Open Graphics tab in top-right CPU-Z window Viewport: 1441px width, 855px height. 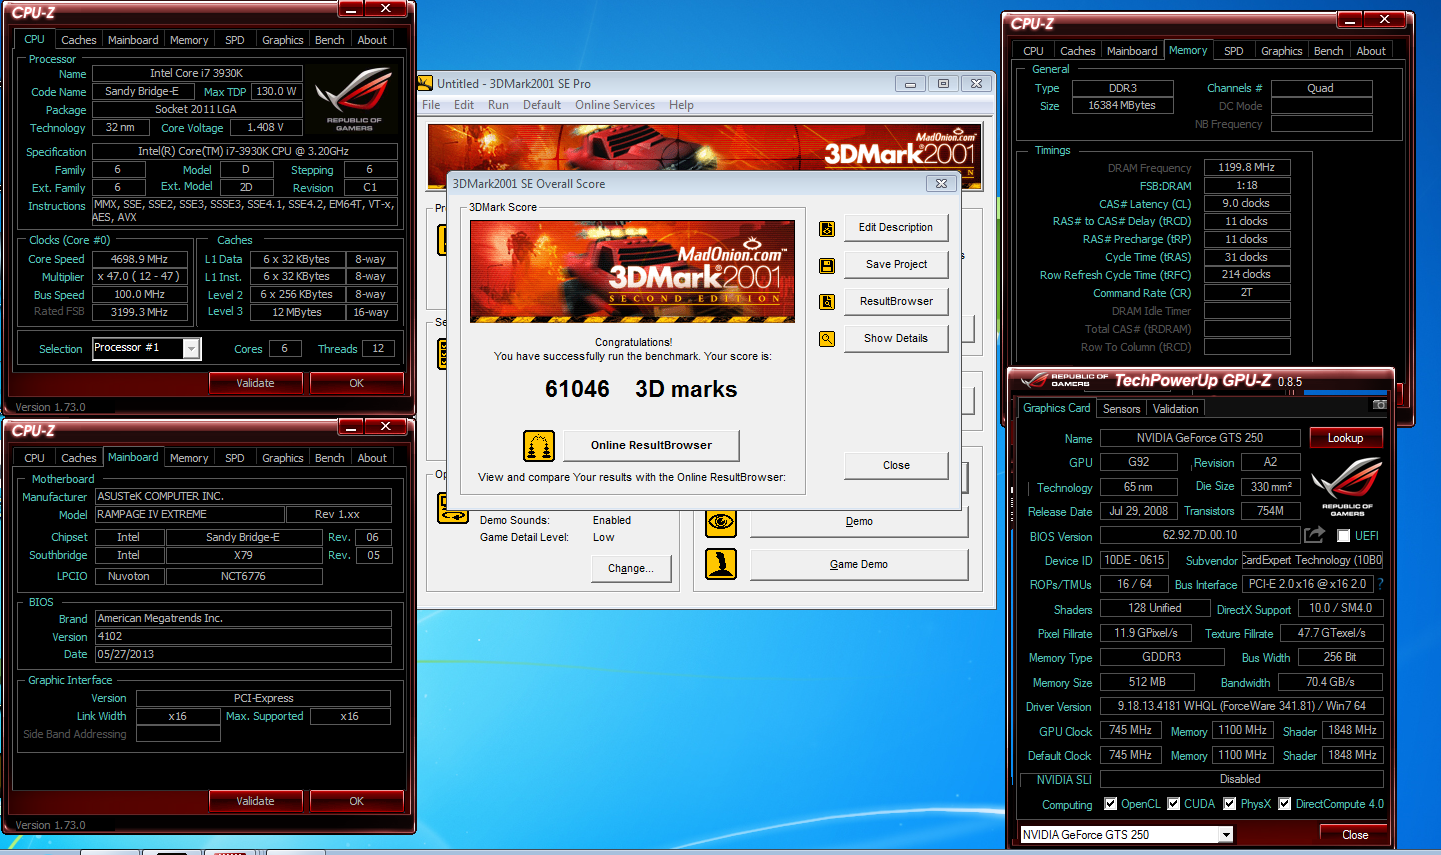click(1281, 51)
